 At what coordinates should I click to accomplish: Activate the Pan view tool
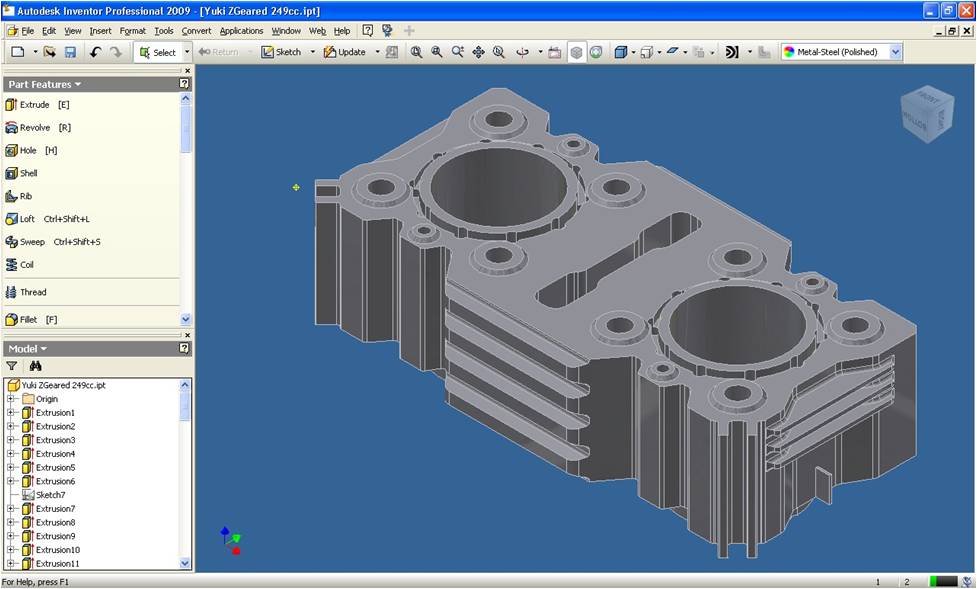point(479,52)
